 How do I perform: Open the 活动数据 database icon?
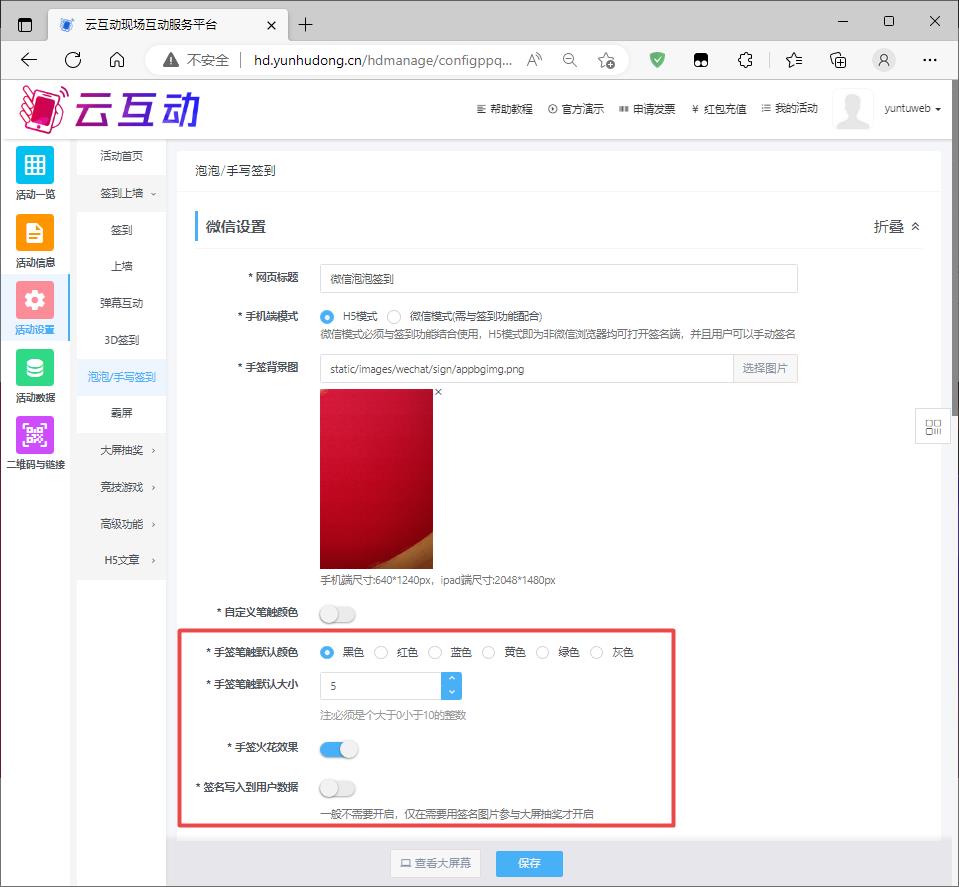pos(35,368)
